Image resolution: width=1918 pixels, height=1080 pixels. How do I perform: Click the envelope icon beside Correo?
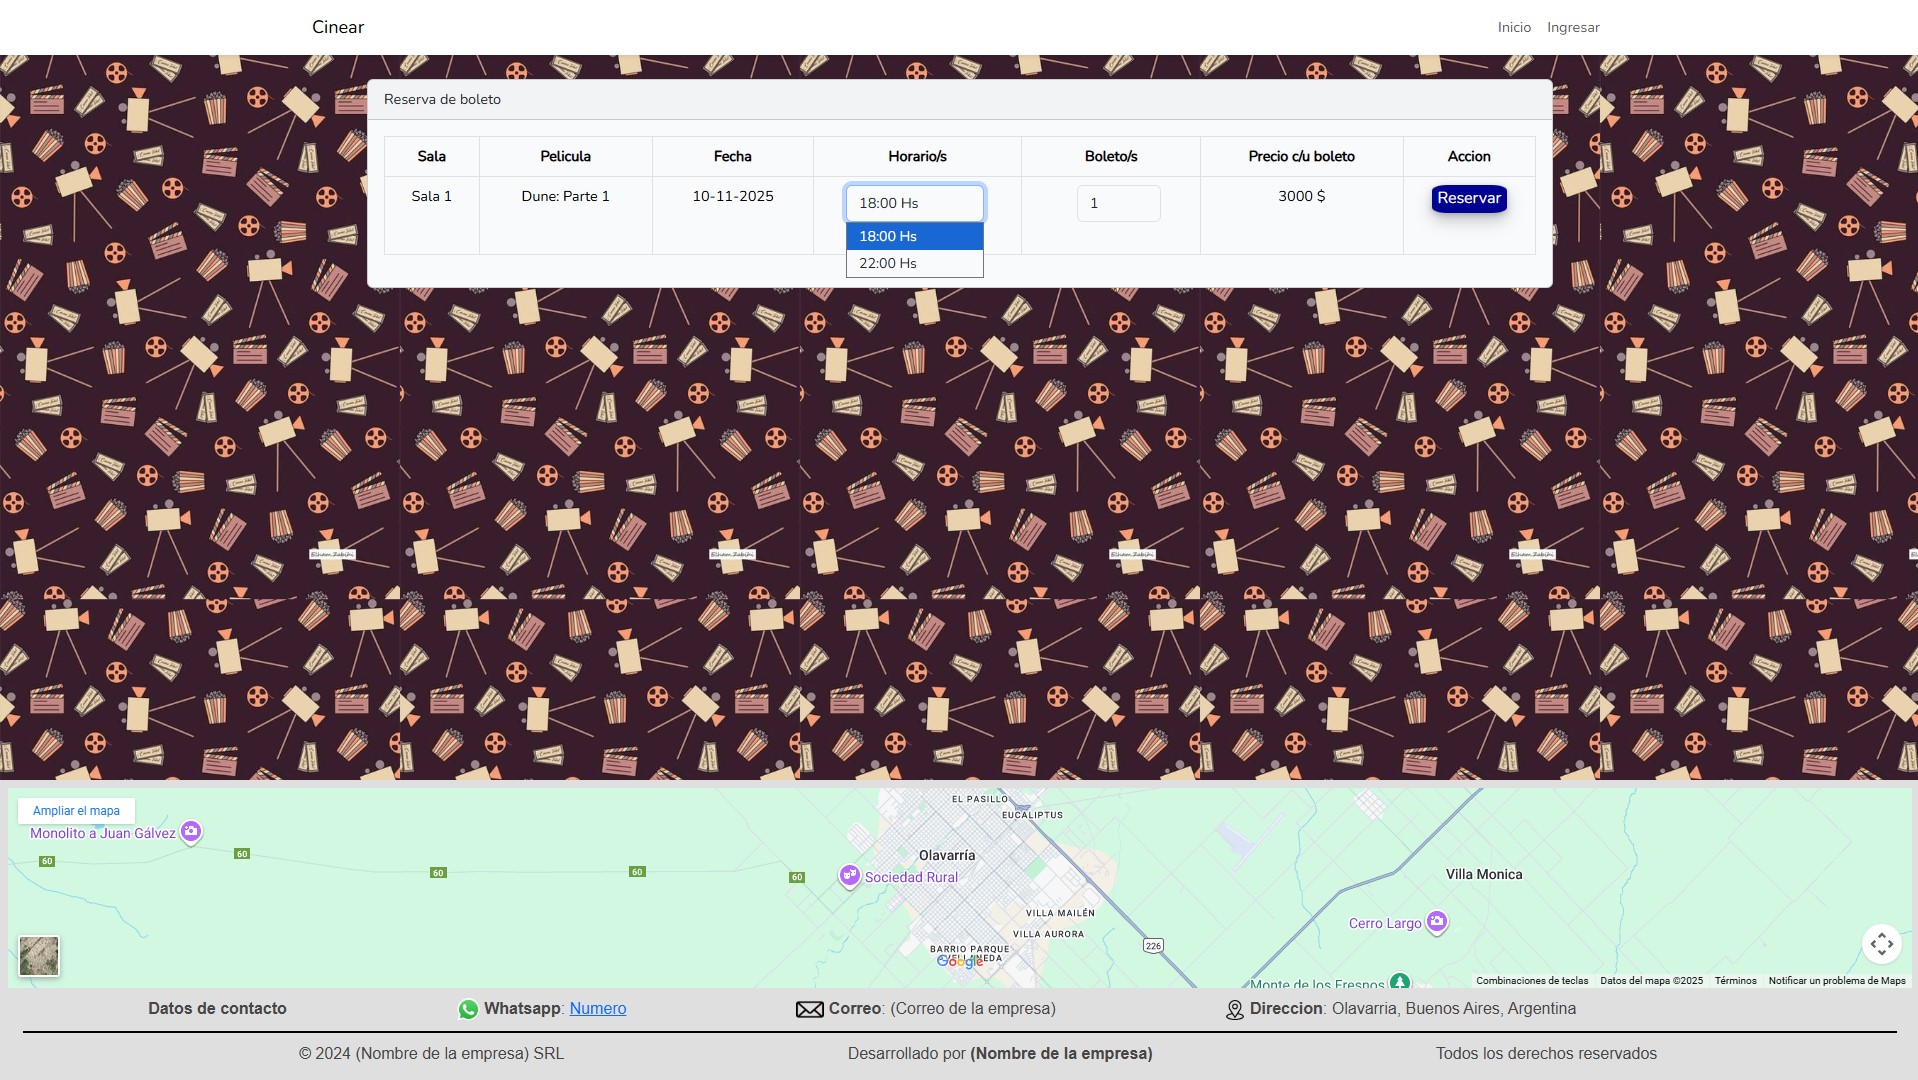click(809, 1009)
